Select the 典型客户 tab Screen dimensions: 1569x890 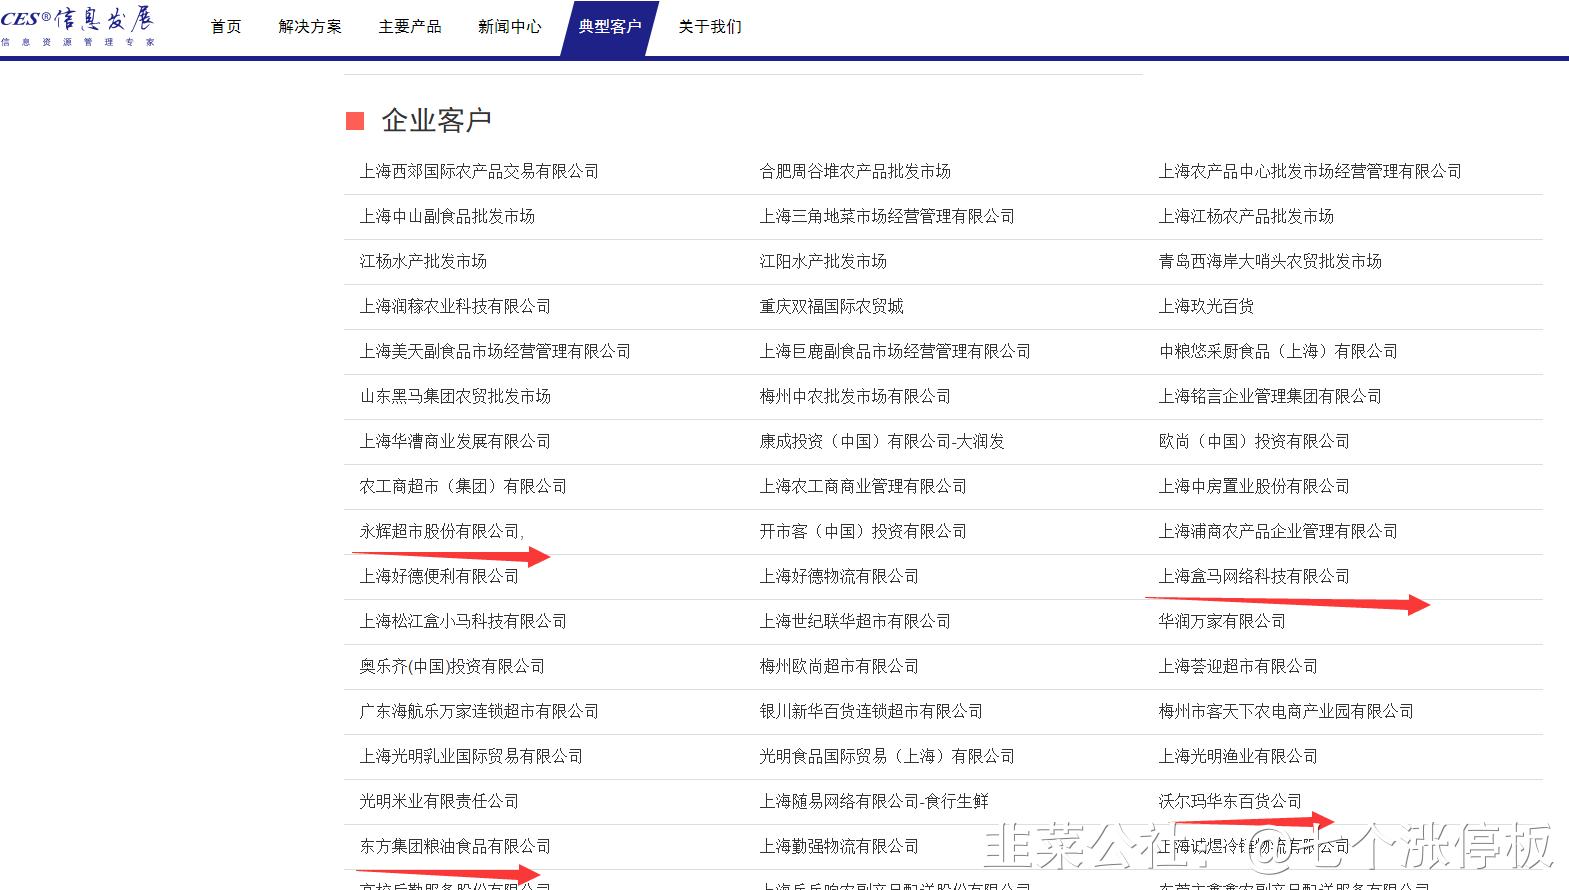click(610, 27)
